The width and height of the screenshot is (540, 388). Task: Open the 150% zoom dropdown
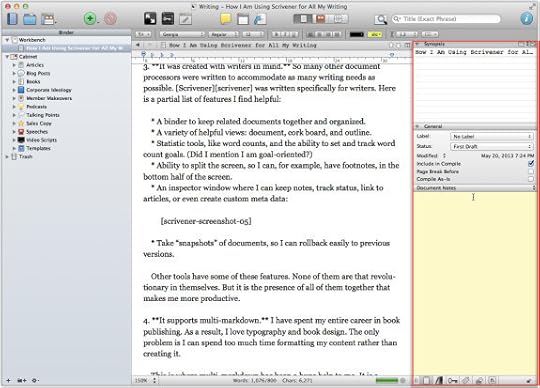[146, 380]
